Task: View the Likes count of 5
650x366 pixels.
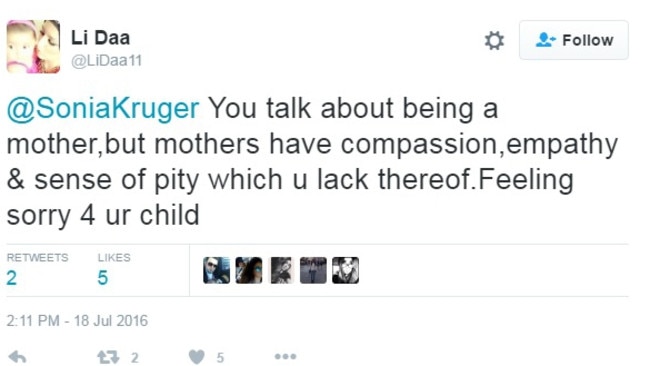Action: [x=103, y=278]
